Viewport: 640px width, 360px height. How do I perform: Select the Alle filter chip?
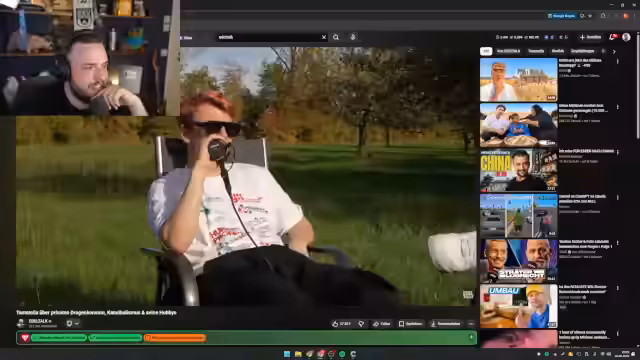pos(486,51)
